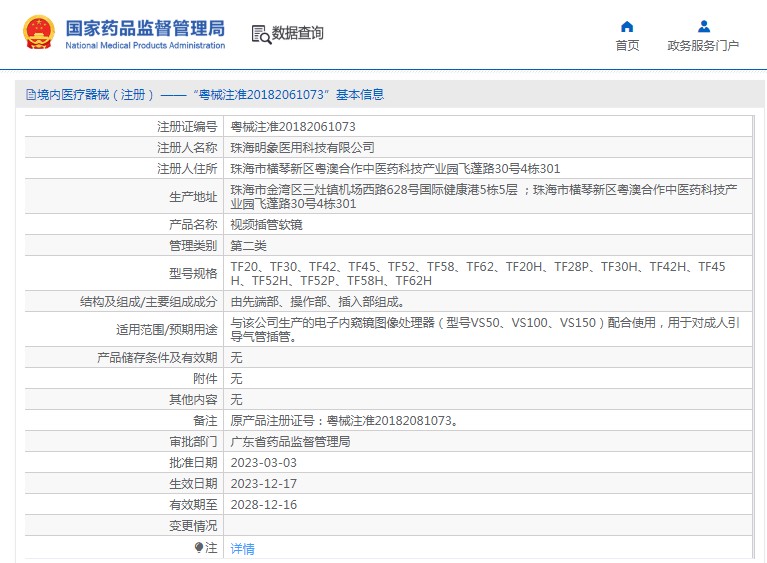
Task: Open 政务服务门户 text link
Action: click(703, 45)
